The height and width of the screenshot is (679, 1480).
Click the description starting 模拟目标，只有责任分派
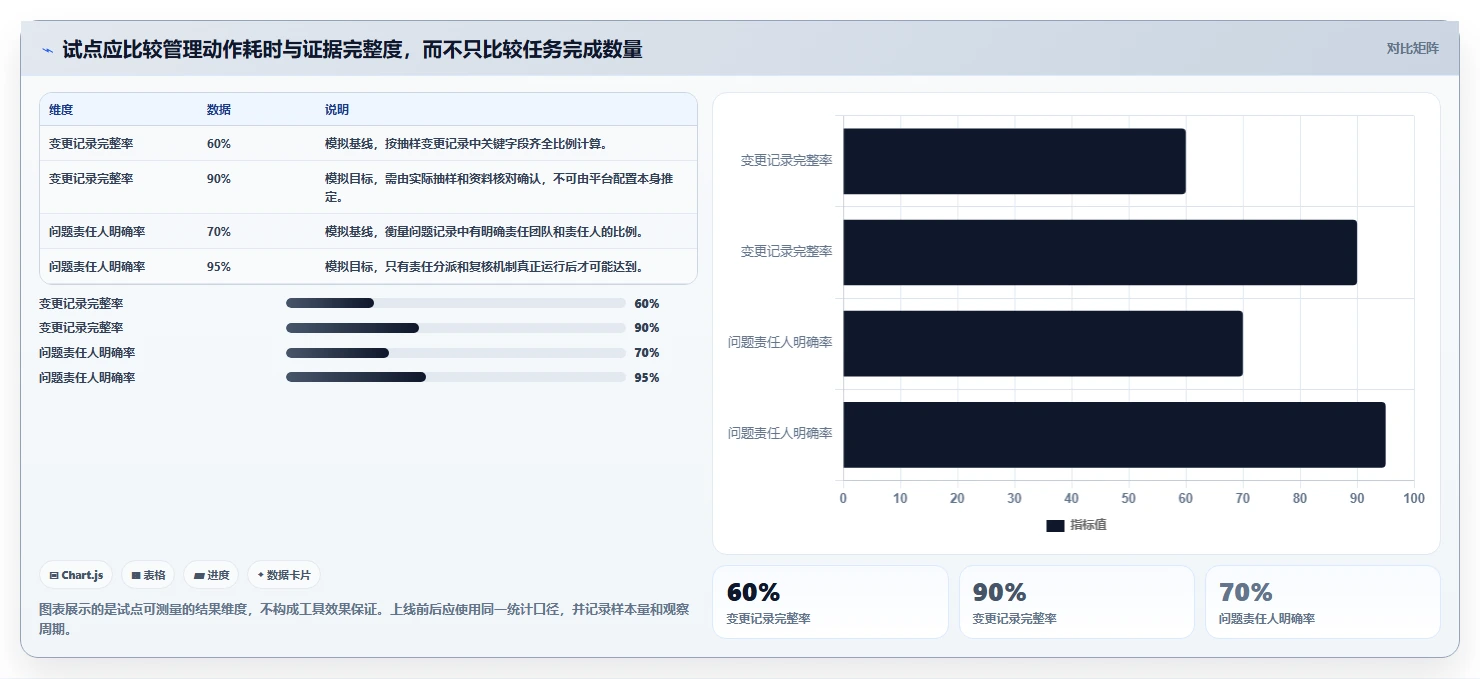[483, 267]
